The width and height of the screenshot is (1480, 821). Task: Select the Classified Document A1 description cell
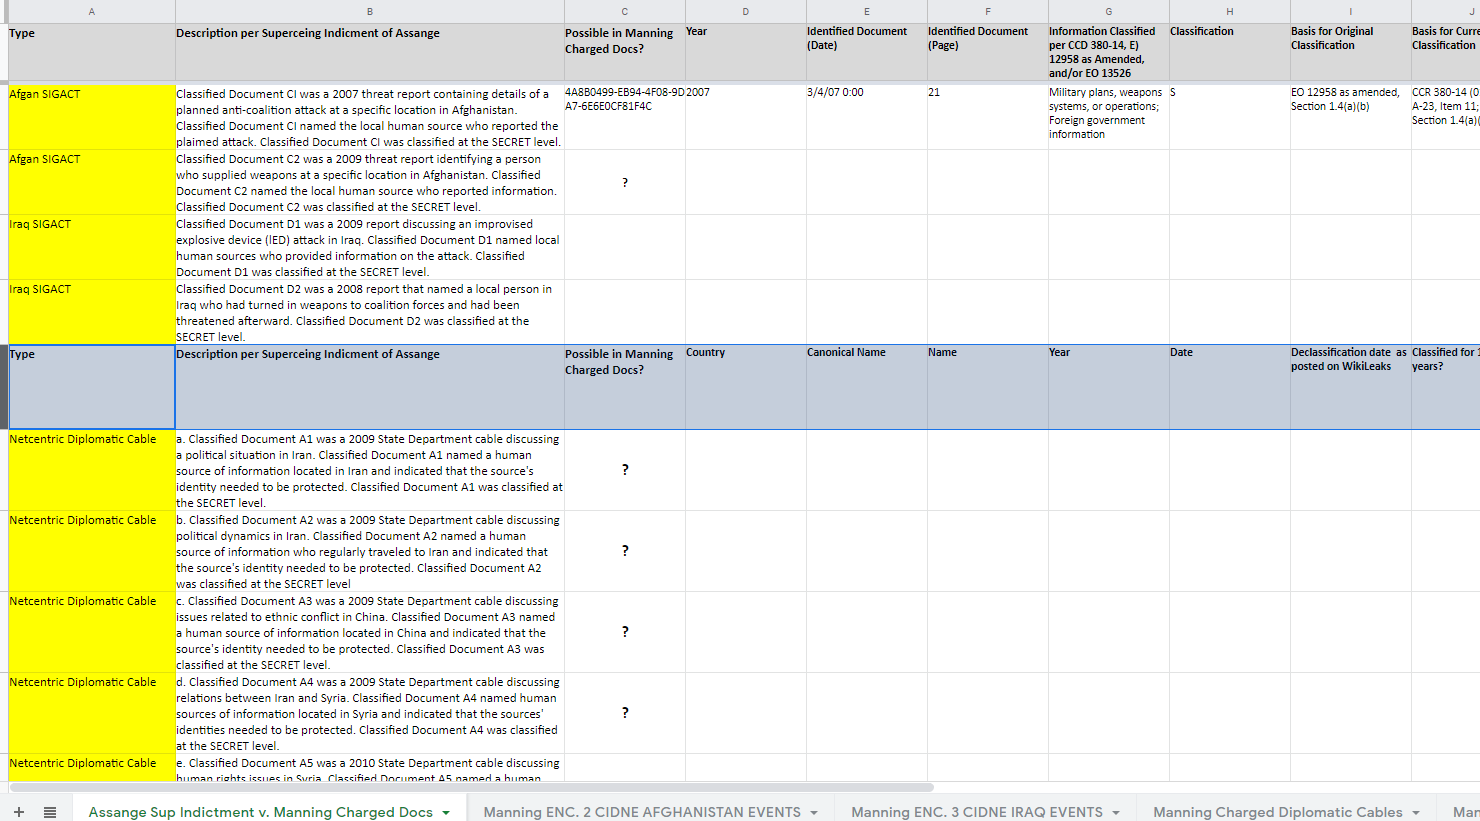point(370,470)
